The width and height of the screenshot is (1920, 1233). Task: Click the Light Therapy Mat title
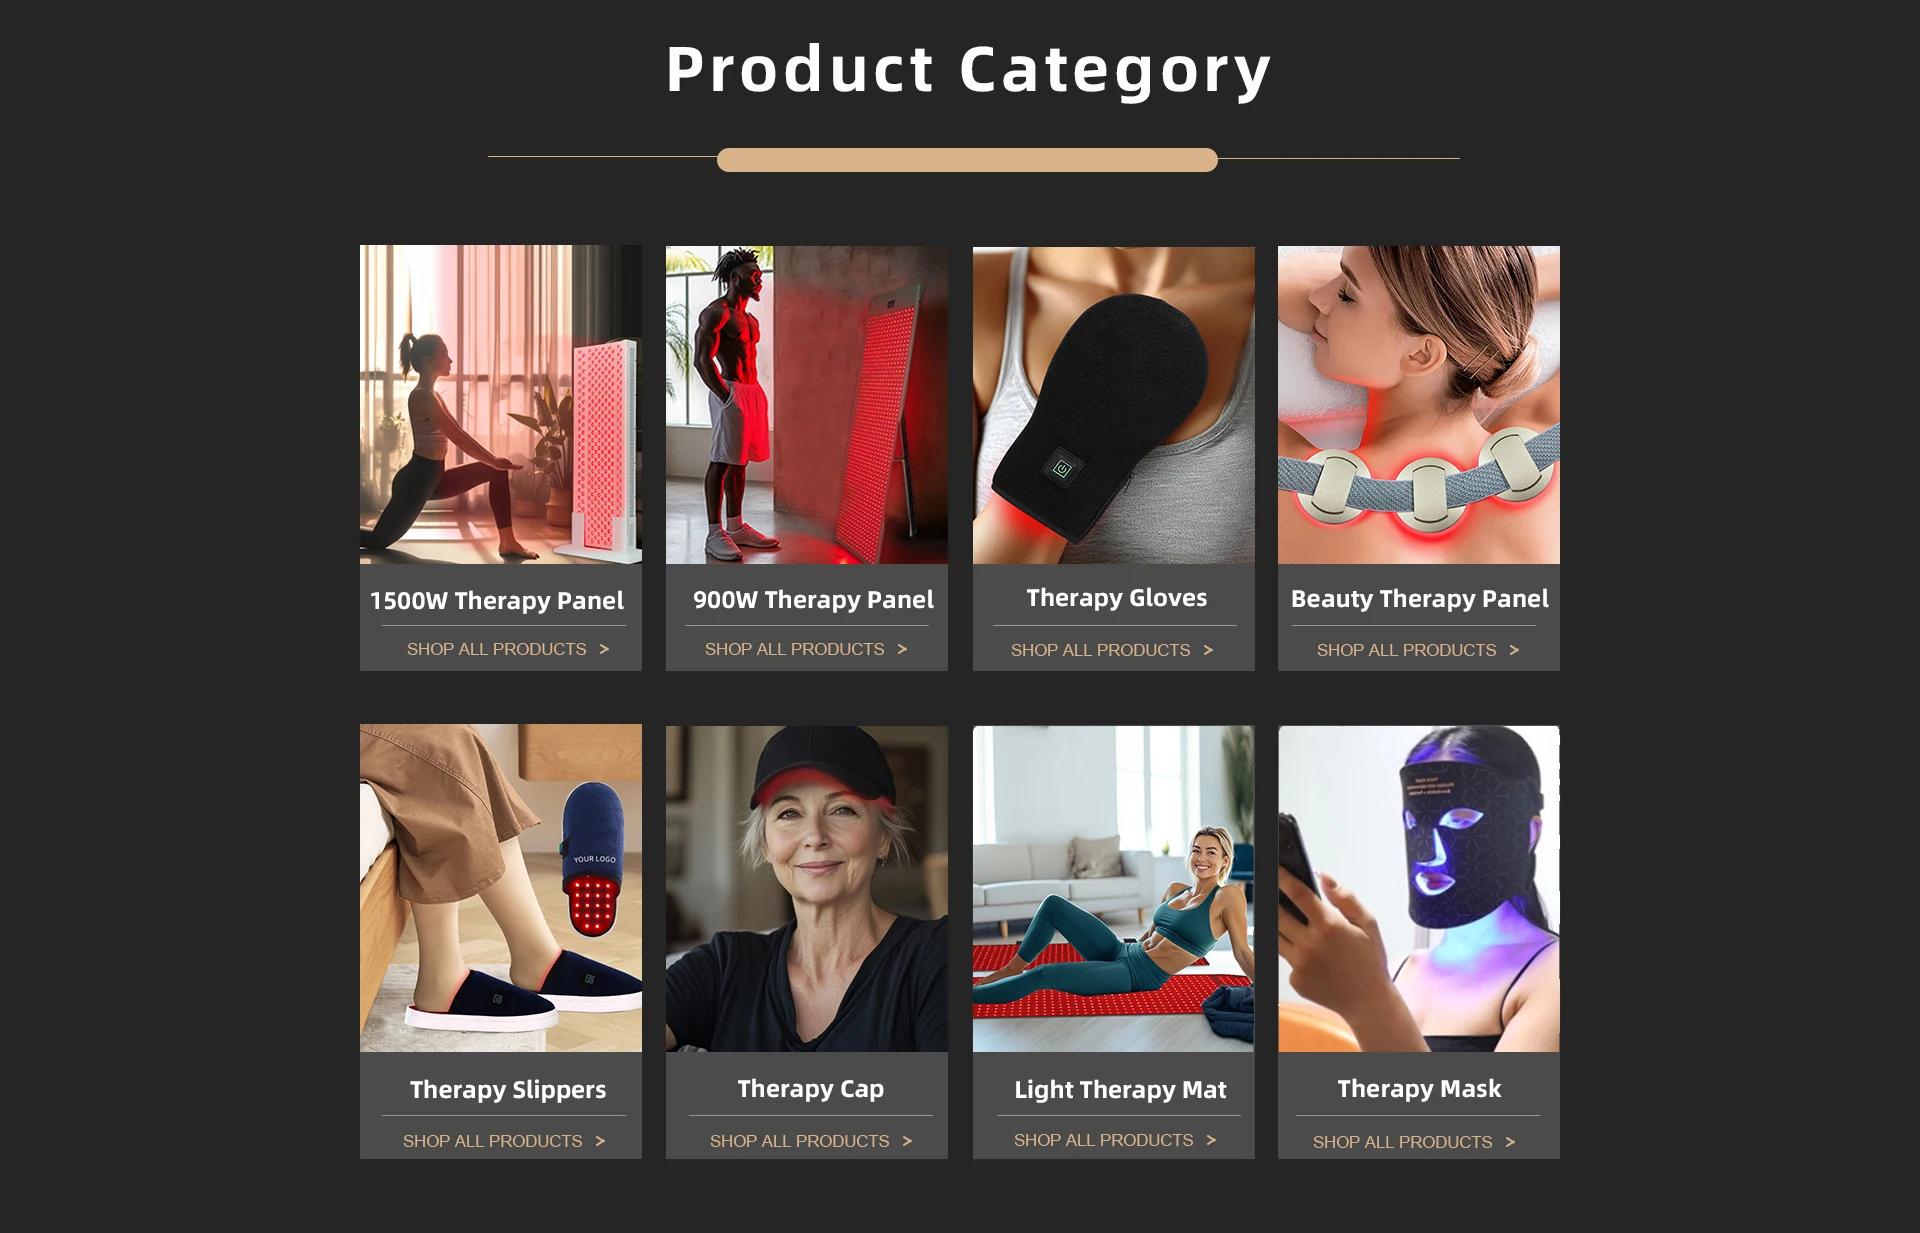[1120, 1090]
